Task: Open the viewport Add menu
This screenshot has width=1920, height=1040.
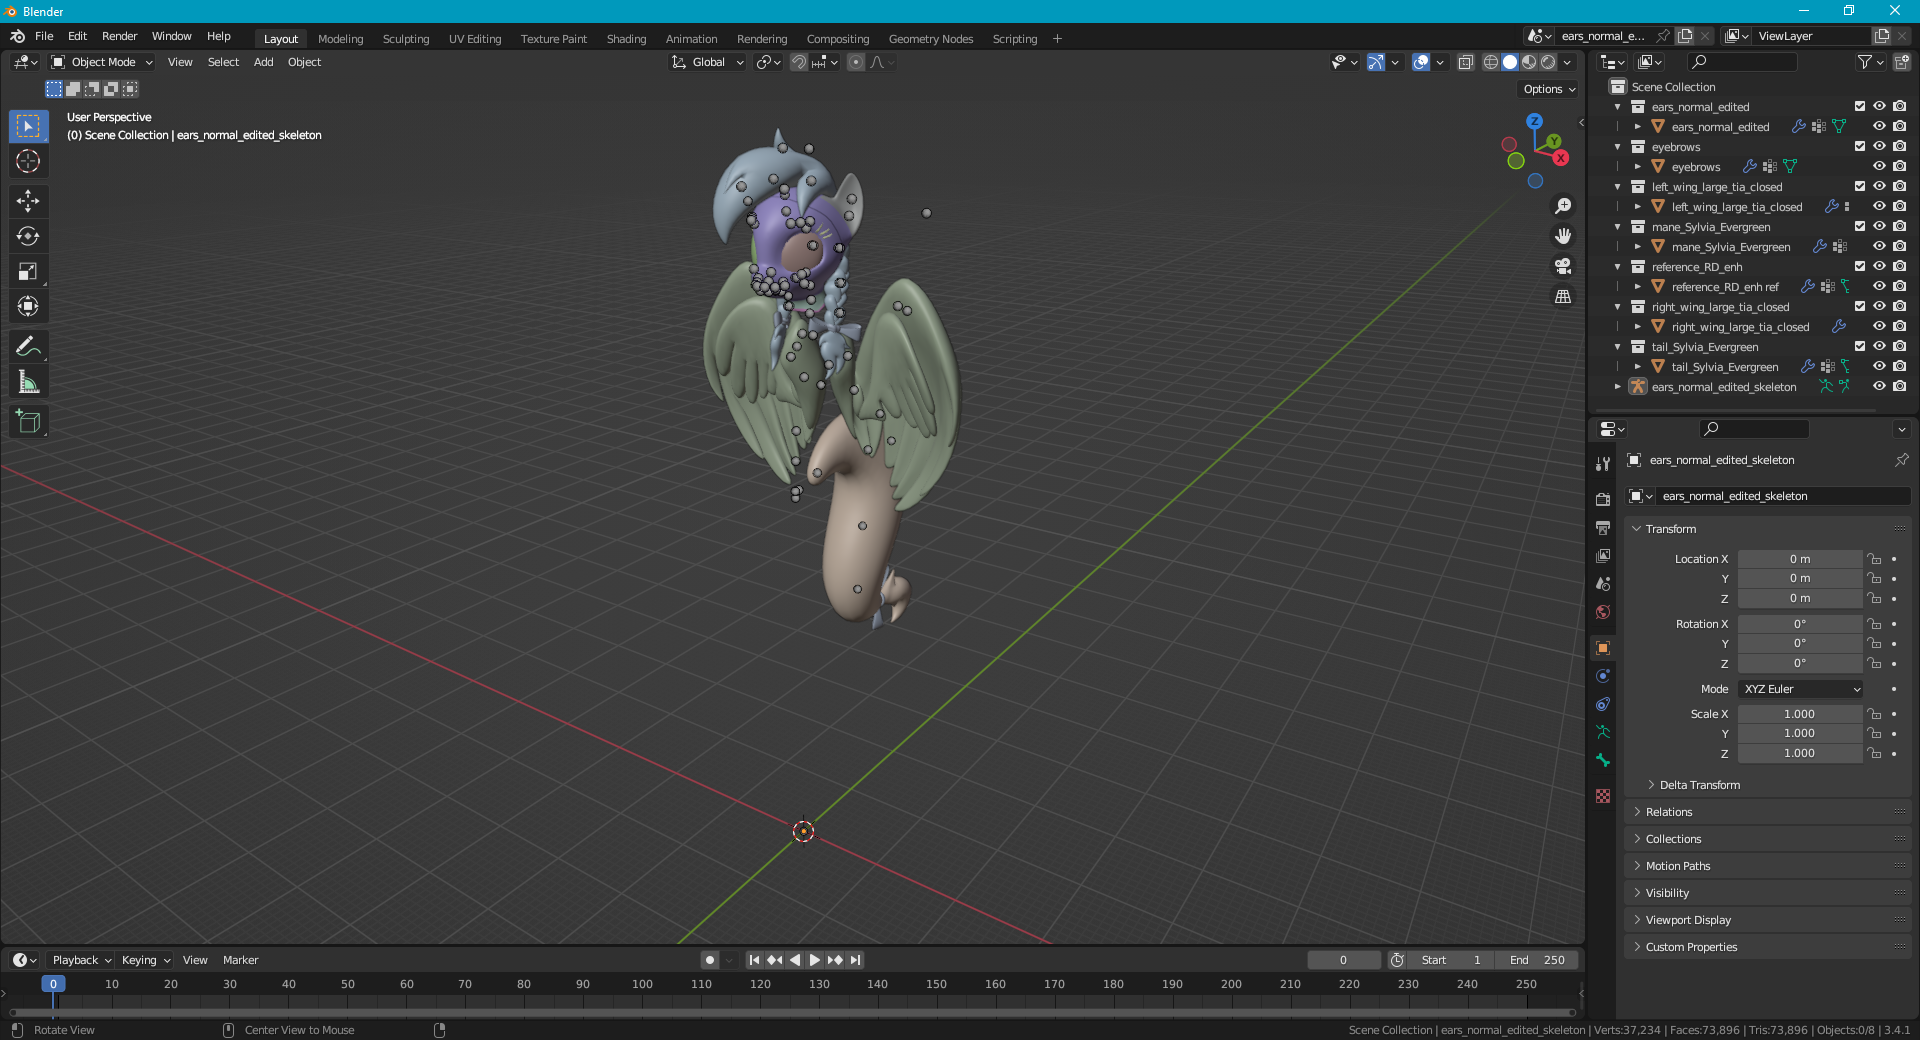Action: (x=263, y=62)
